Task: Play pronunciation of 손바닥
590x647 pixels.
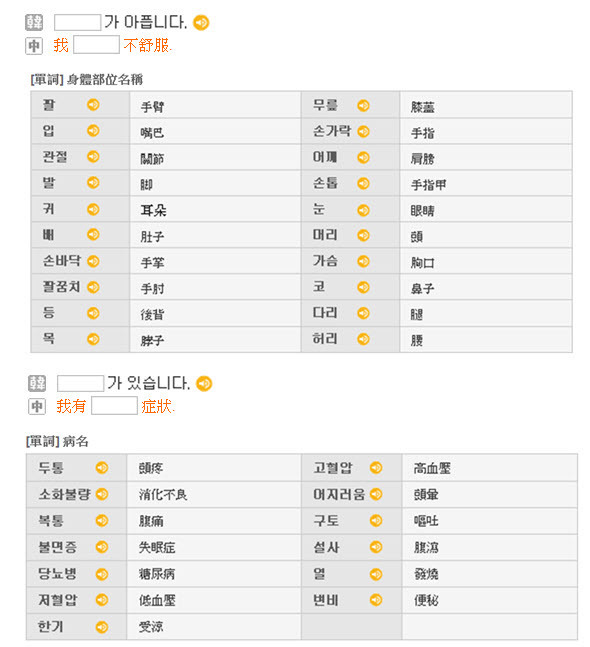Action: pyautogui.click(x=93, y=261)
